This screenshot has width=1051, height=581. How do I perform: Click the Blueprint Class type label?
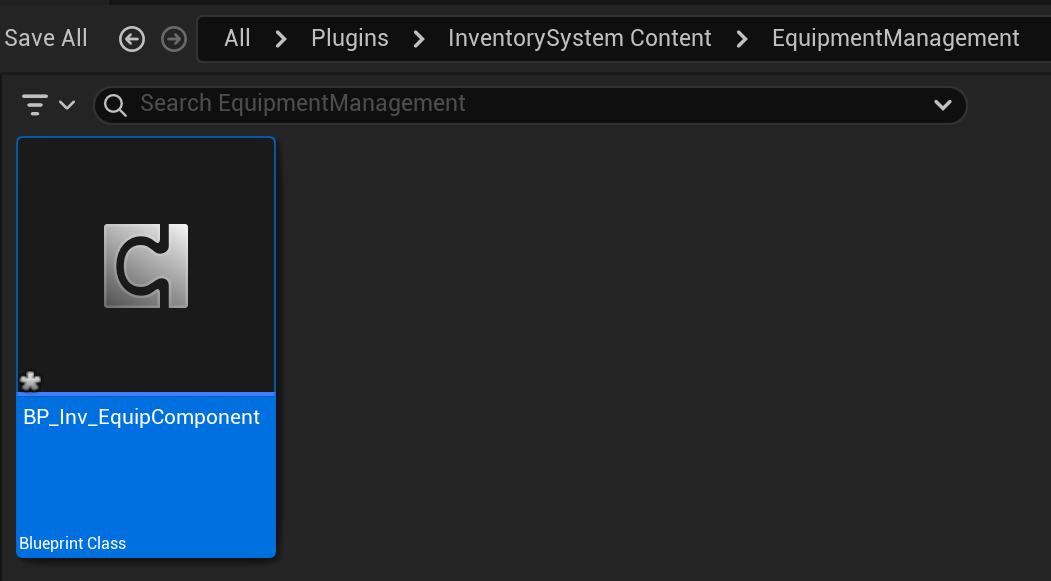point(73,544)
